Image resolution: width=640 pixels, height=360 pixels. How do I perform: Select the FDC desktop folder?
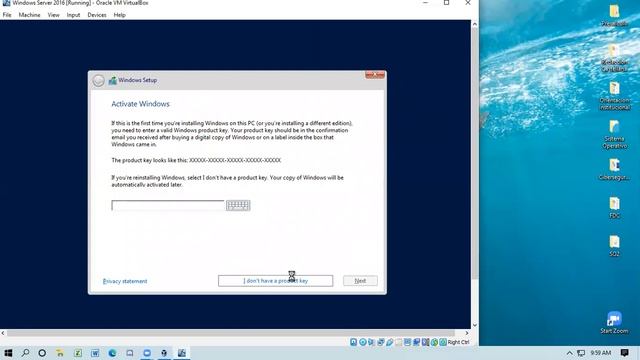(614, 208)
